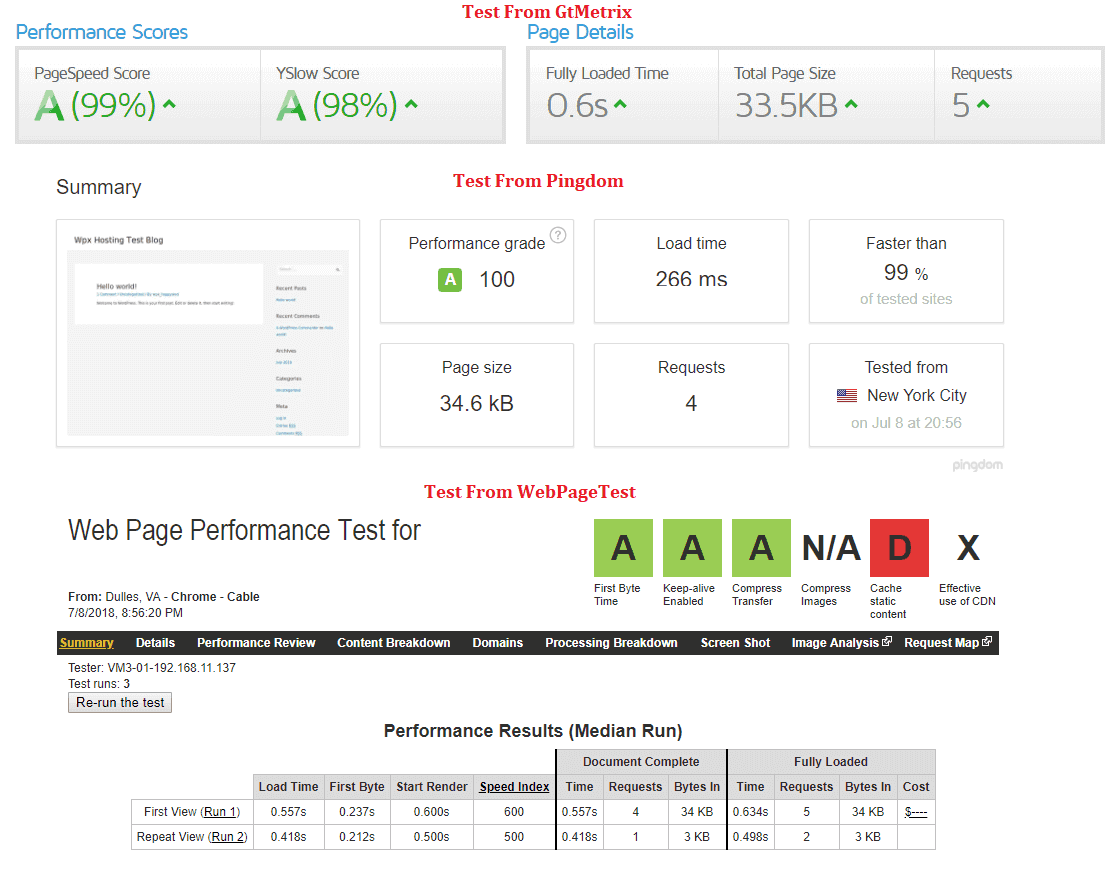Open the Processing Breakdown tab
This screenshot has width=1120, height=871.
(611, 643)
